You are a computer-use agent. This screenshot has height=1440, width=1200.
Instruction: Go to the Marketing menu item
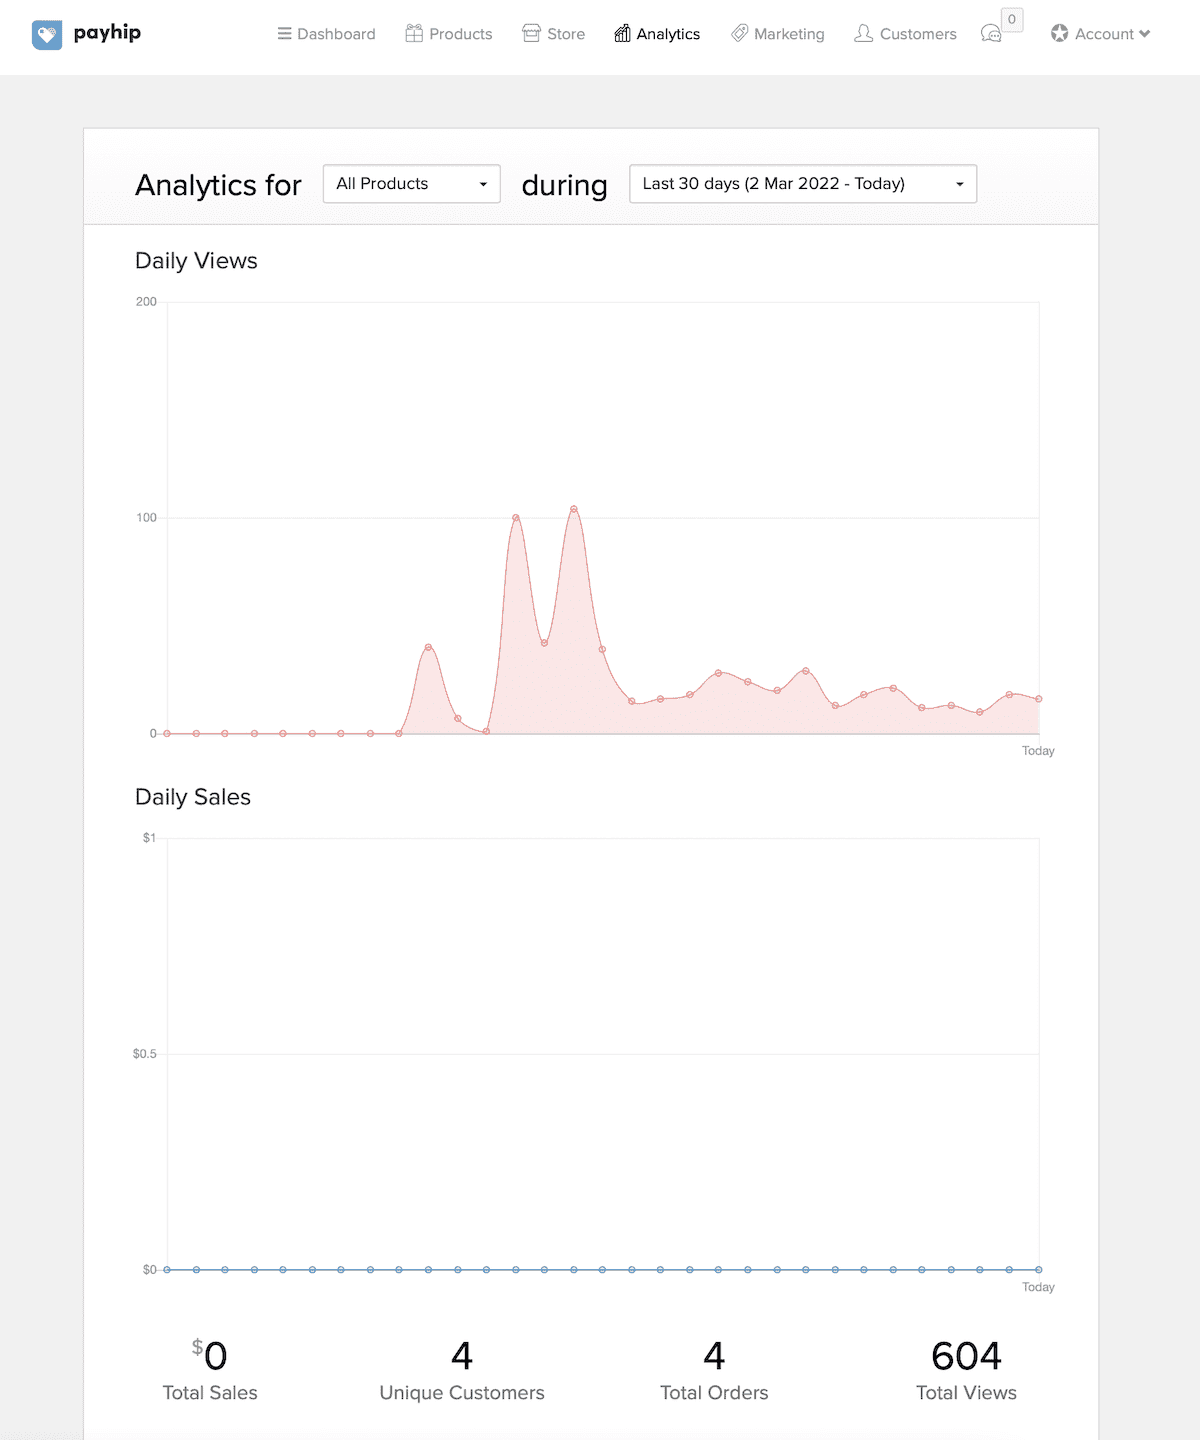789,34
